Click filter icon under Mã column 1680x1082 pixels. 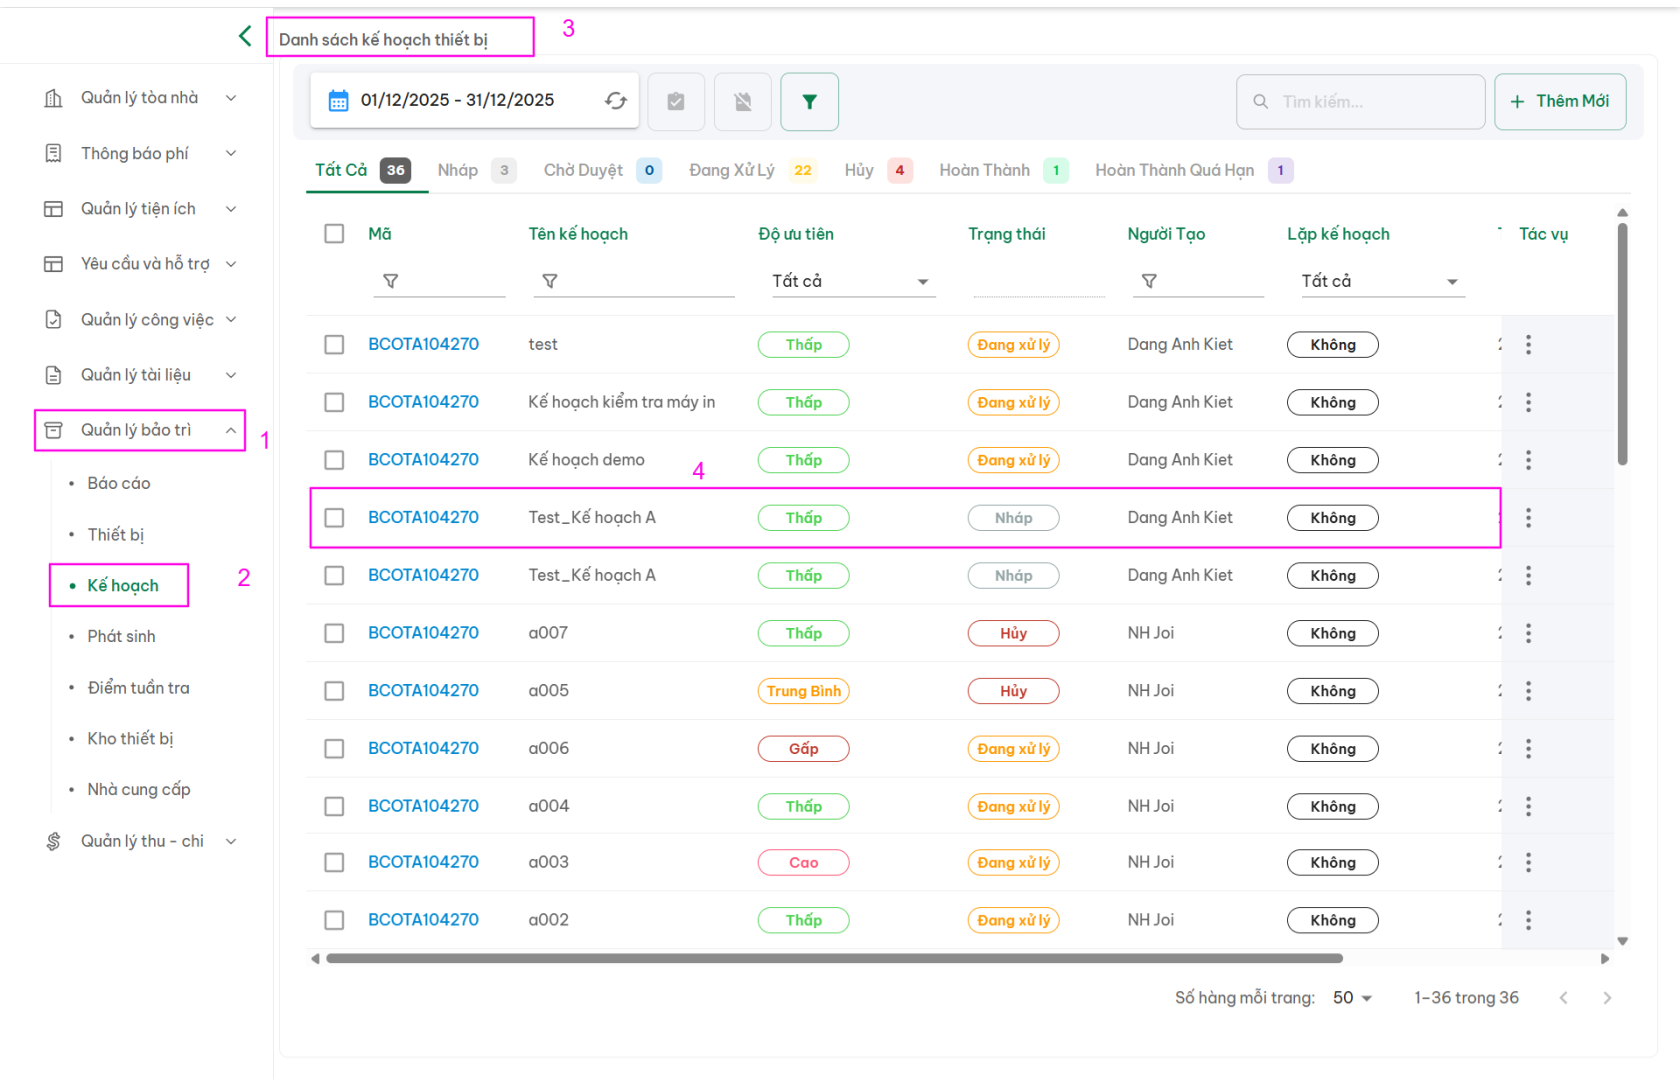pyautogui.click(x=391, y=282)
